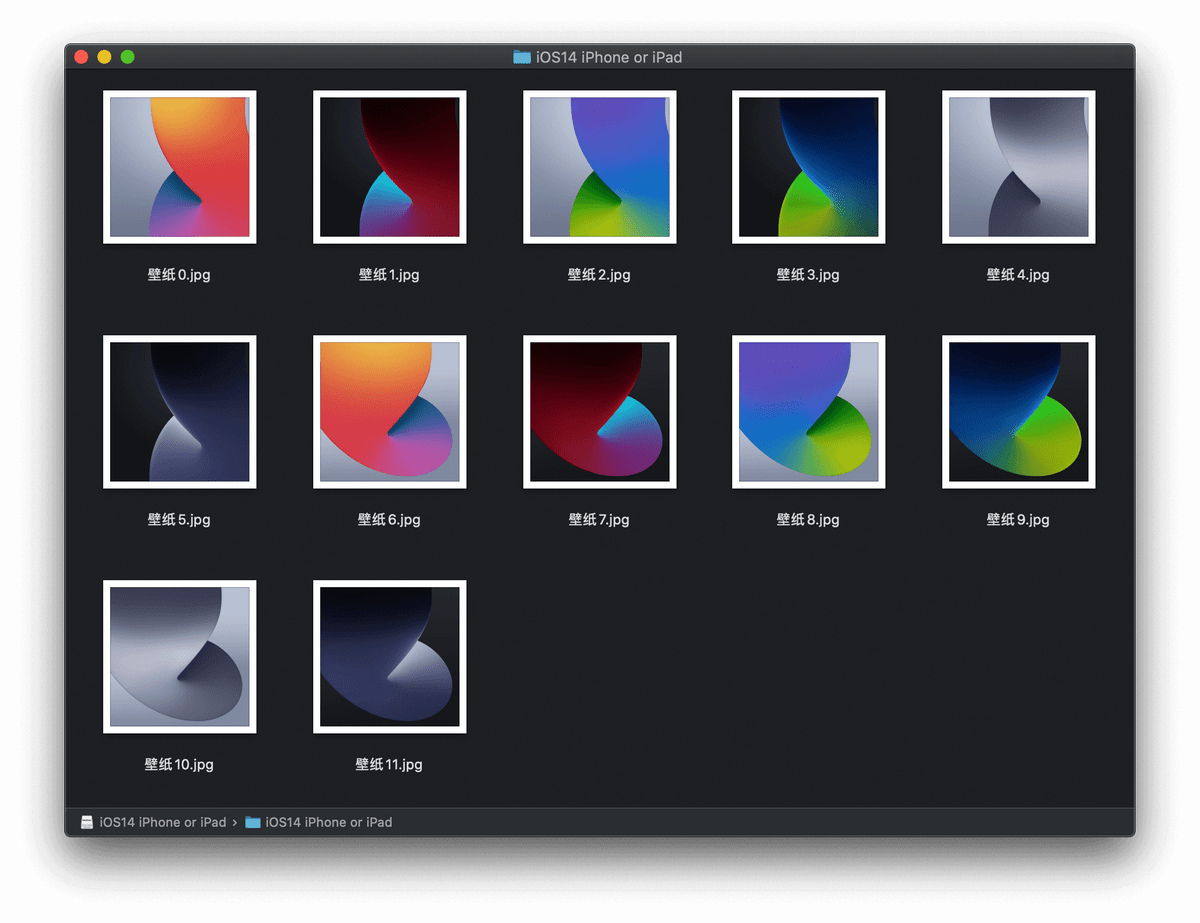Close the Finder window with the red button
Screen dimensions: 1200x923
(81, 57)
